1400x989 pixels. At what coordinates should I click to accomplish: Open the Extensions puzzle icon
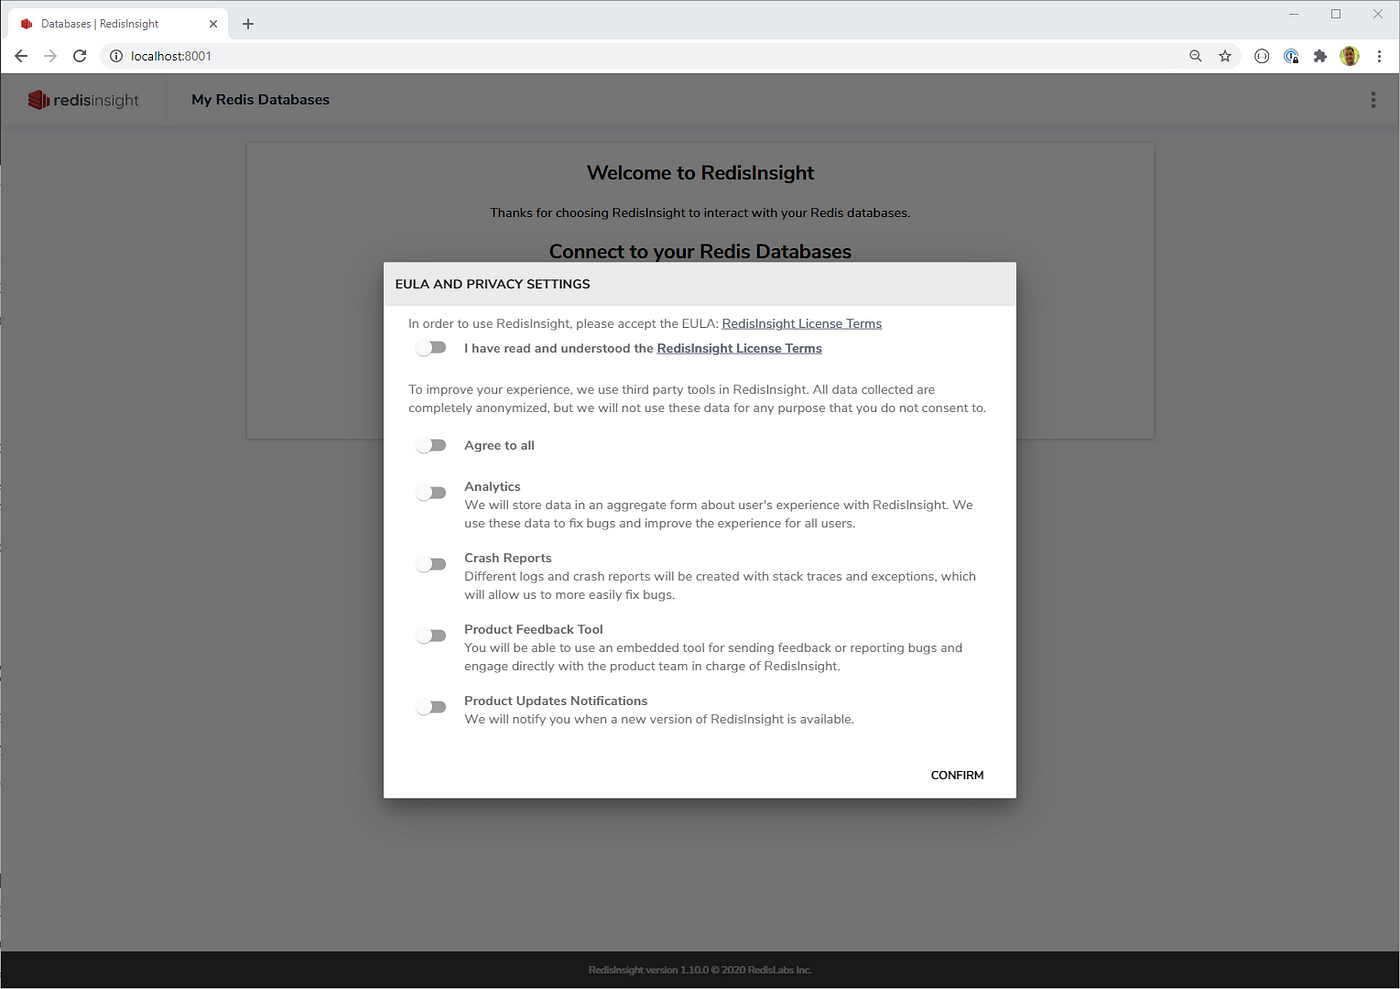(x=1320, y=56)
